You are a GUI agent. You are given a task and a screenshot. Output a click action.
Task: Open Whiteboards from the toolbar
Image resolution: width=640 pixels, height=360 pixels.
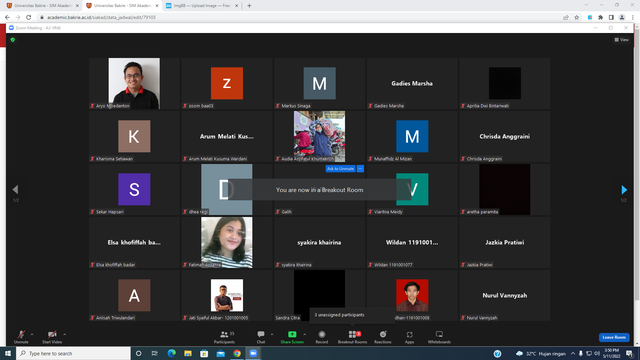pos(439,337)
